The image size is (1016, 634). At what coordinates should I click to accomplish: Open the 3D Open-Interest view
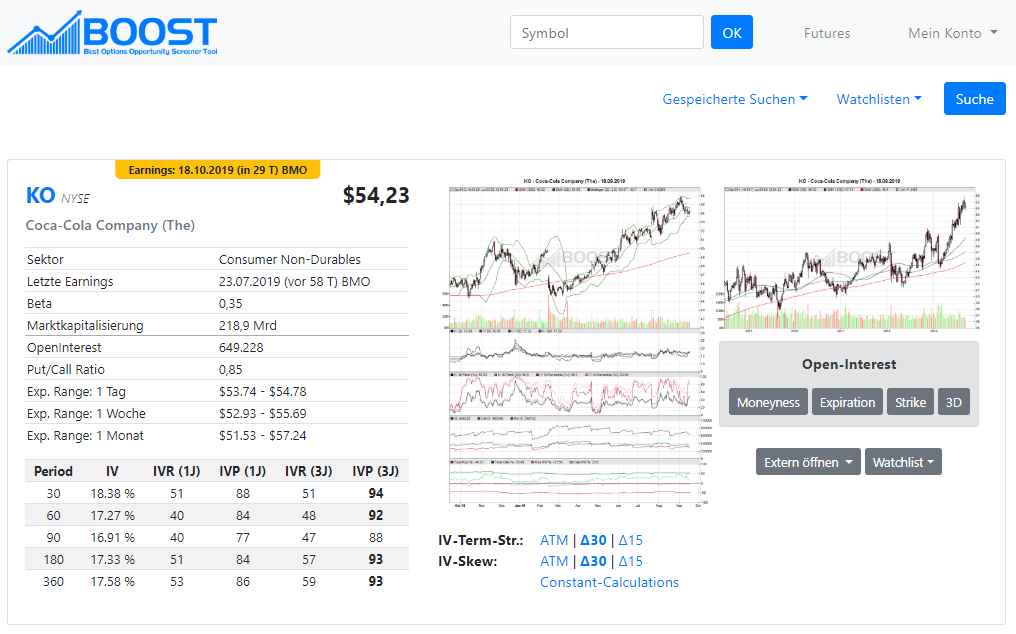(x=953, y=402)
